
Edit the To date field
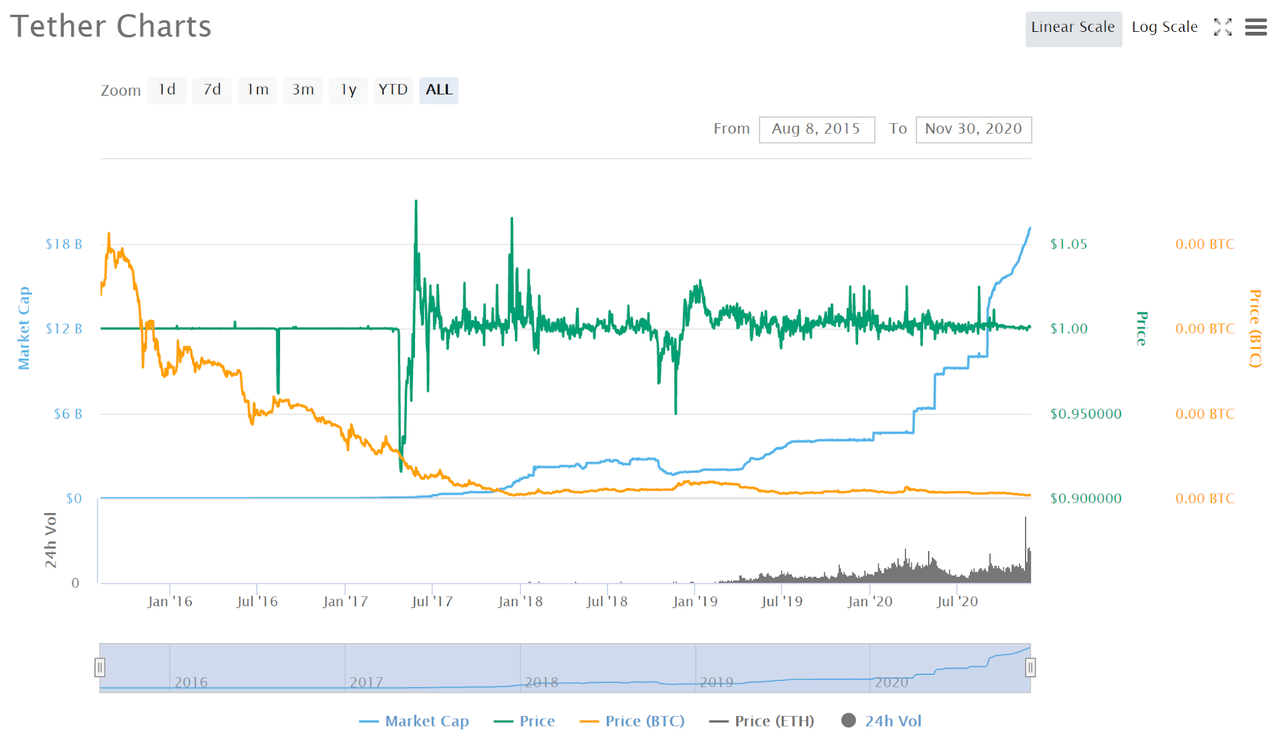point(974,129)
